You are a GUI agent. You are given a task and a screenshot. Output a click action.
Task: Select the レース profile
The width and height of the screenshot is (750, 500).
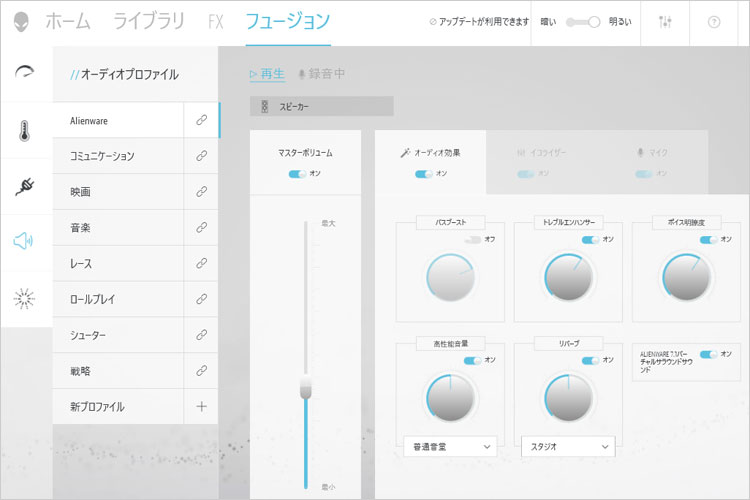(x=118, y=263)
